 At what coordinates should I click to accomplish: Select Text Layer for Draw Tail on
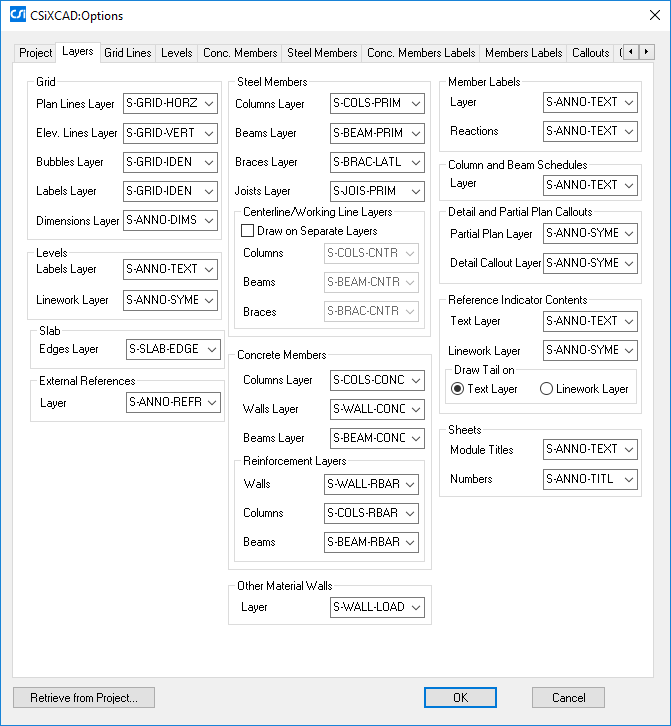(458, 389)
